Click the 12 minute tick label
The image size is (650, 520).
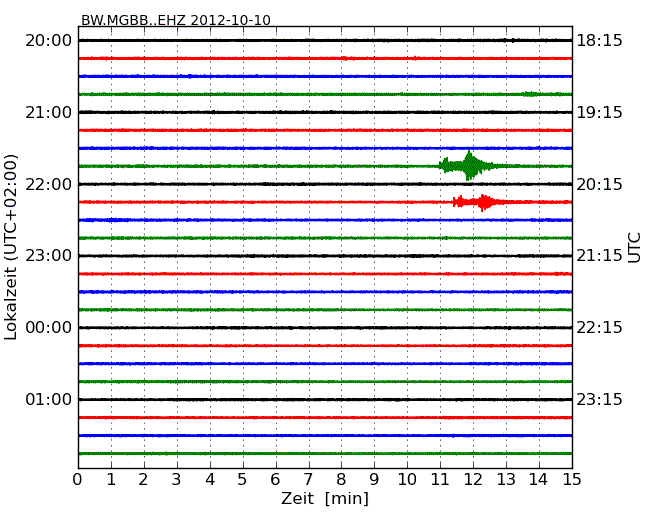[473, 479]
